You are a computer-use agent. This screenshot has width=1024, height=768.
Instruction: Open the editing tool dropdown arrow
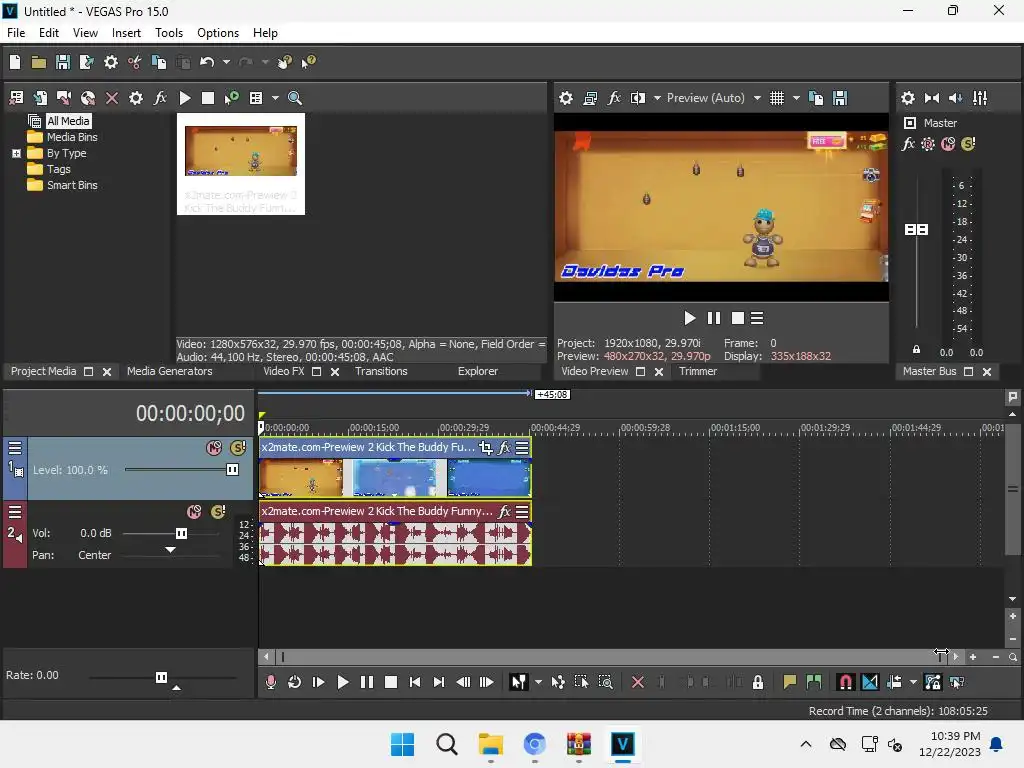[538, 682]
